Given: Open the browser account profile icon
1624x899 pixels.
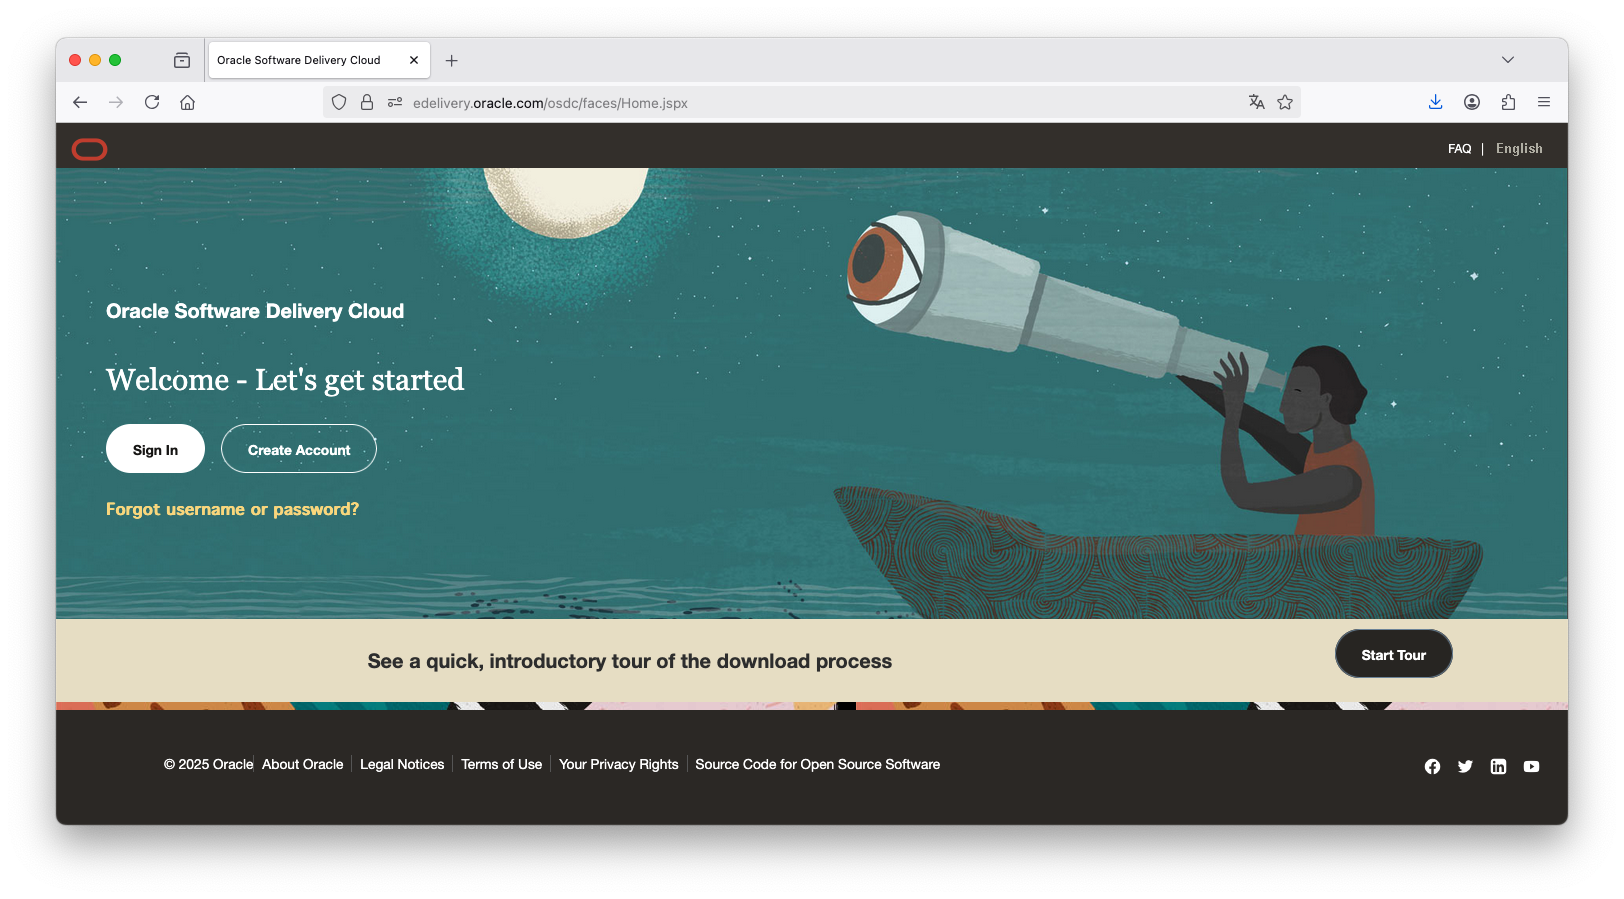Looking at the screenshot, I should click(x=1472, y=102).
